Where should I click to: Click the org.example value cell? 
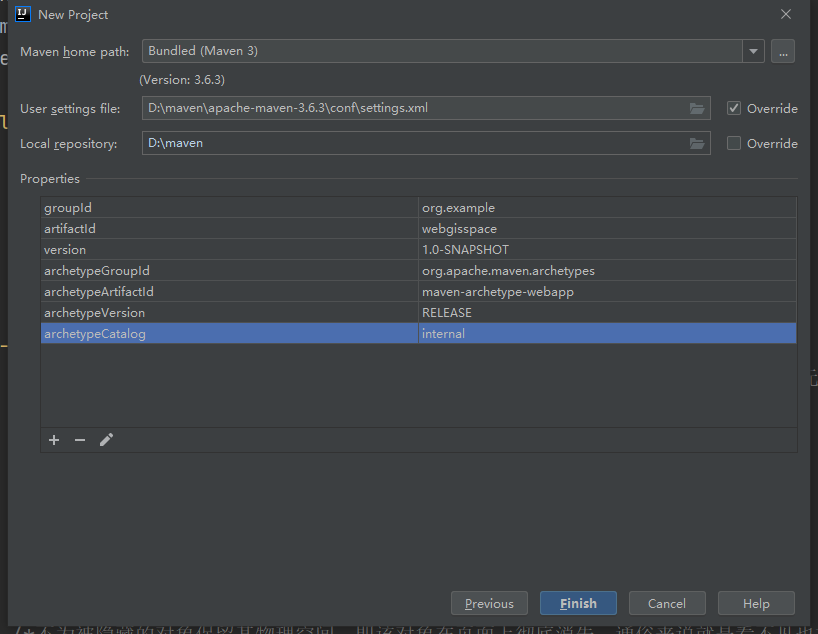coord(607,208)
